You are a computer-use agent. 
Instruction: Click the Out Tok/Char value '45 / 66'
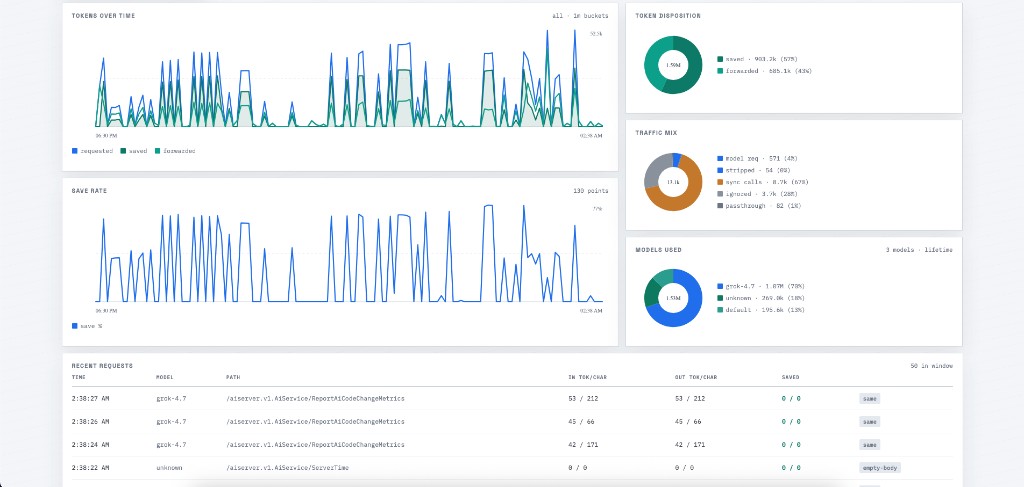(688, 422)
